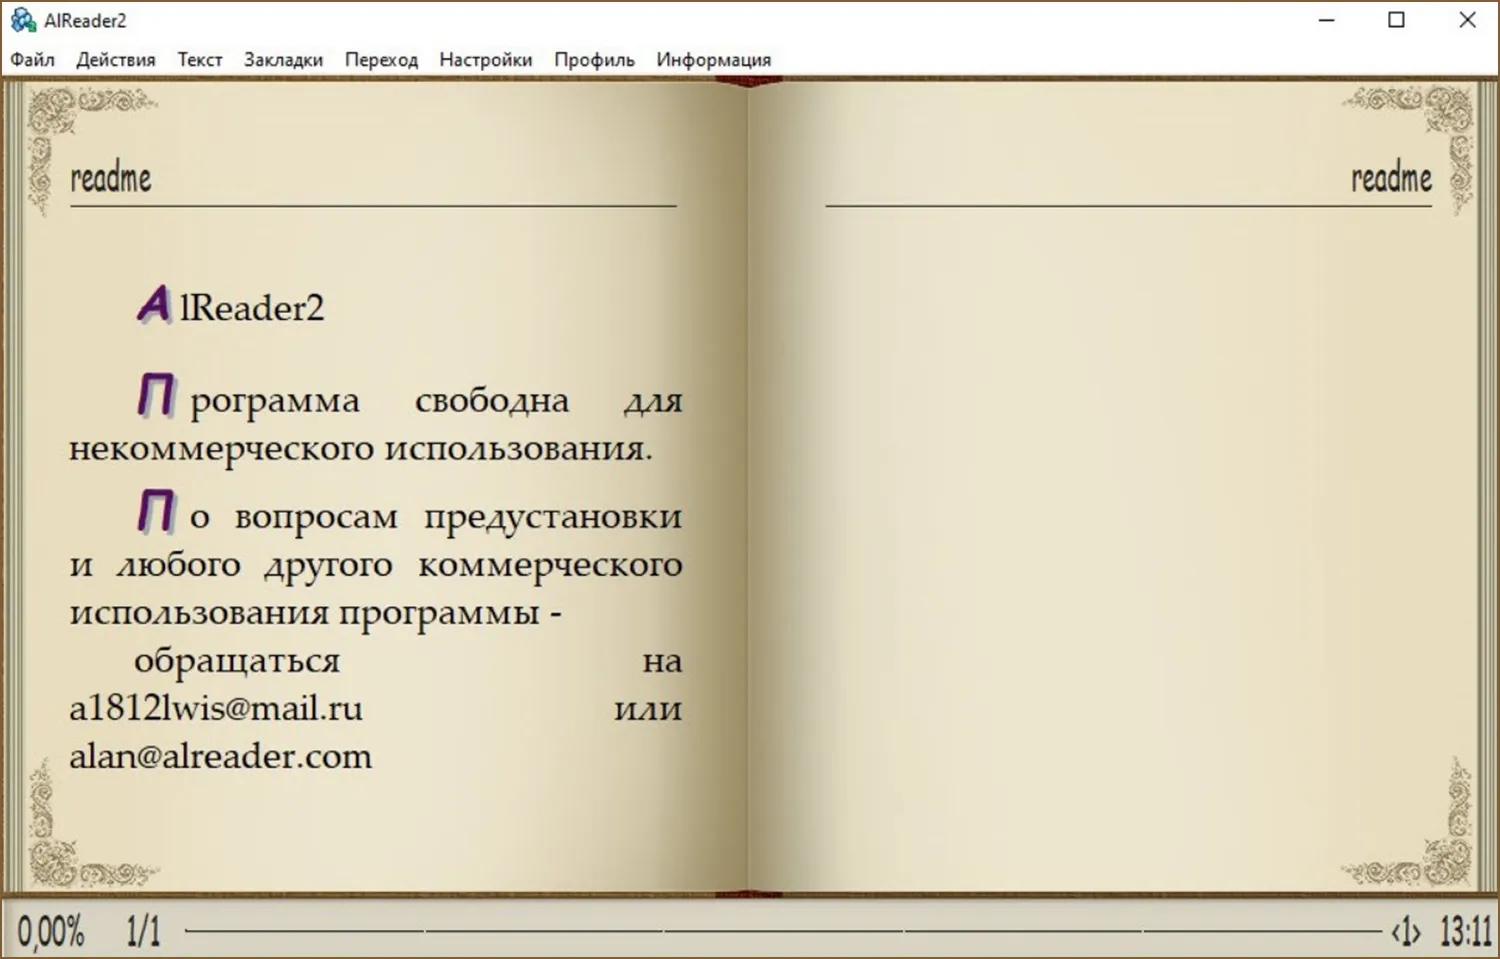
Task: Click the ‹1› indicator in status bar
Action: point(1406,932)
